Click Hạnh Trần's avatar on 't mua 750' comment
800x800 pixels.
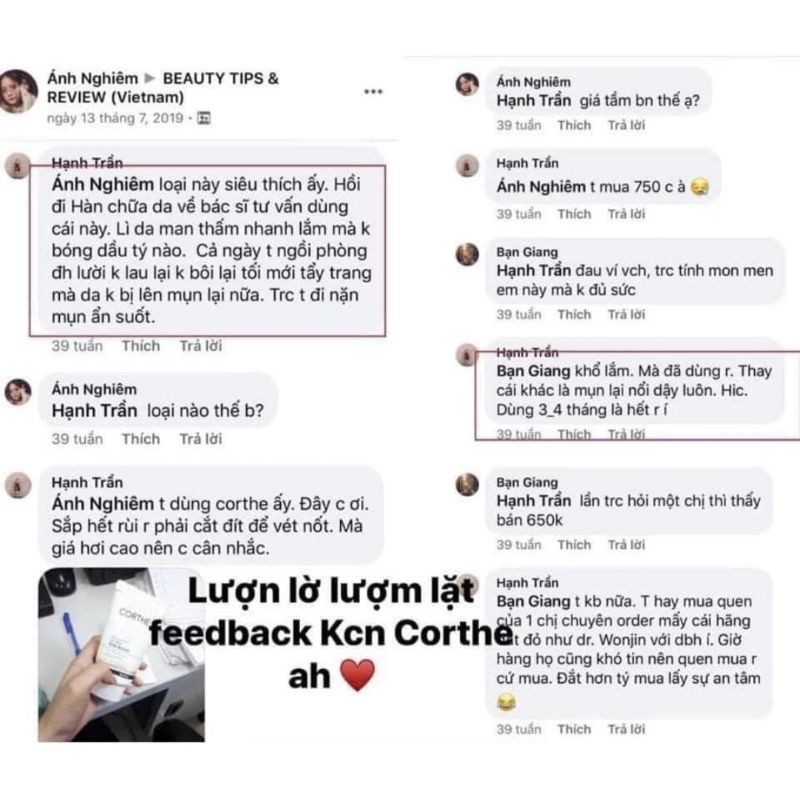[467, 165]
